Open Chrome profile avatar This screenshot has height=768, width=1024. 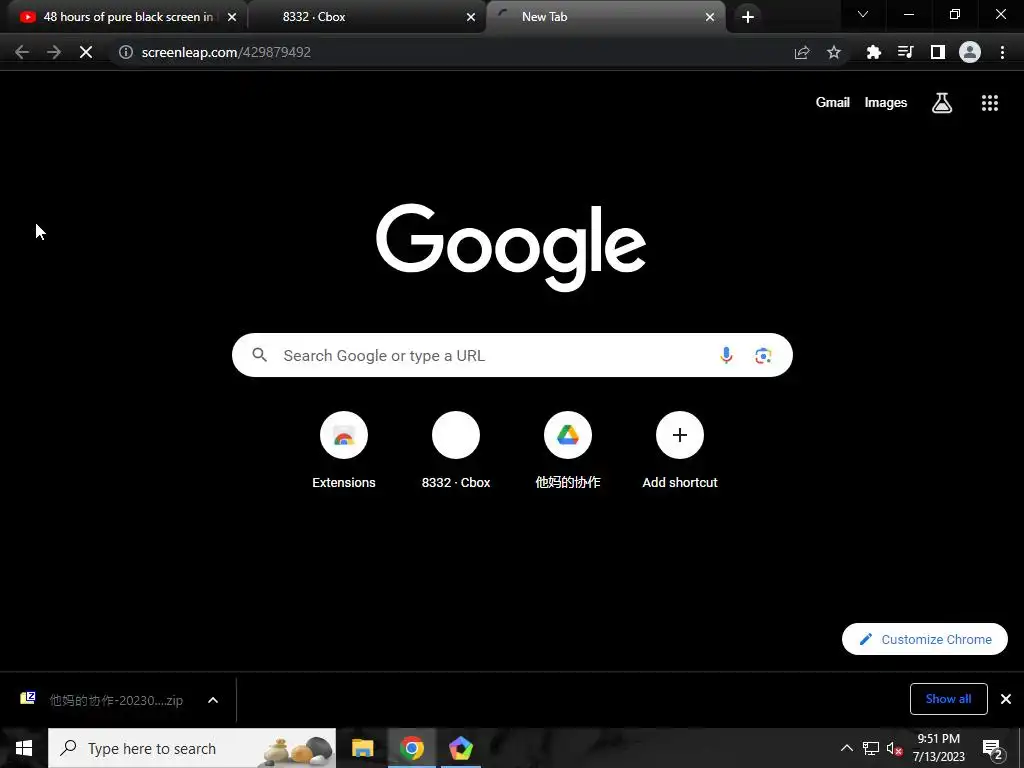(x=970, y=52)
